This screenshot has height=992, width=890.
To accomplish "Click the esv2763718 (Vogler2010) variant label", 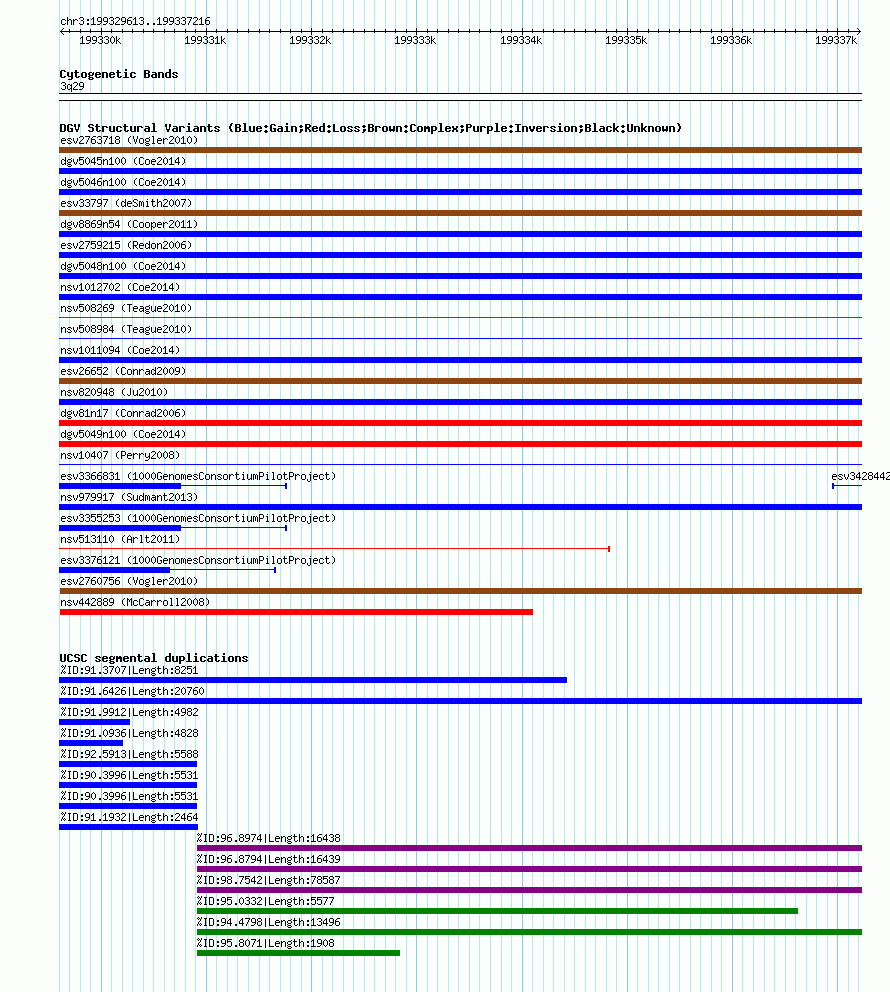I will pyautogui.click(x=129, y=140).
